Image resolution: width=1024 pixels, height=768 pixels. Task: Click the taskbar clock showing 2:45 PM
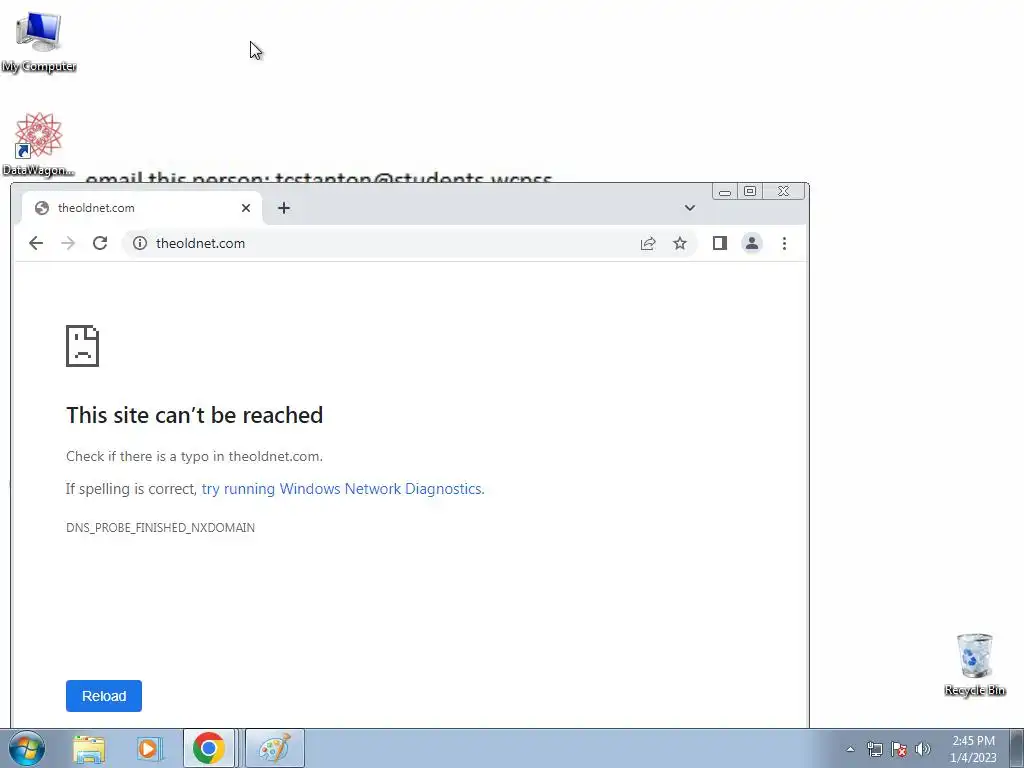pyautogui.click(x=973, y=749)
